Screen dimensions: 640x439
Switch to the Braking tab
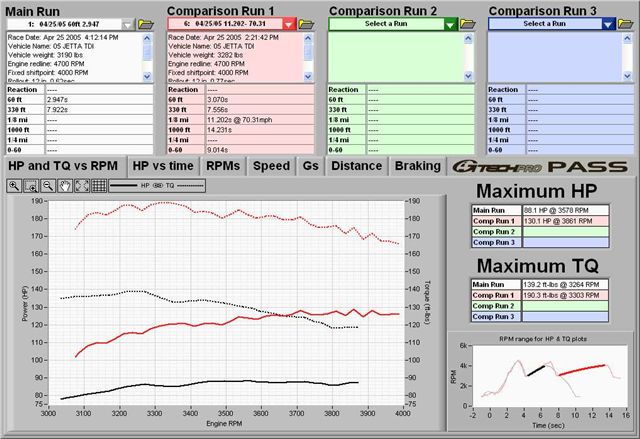(x=418, y=166)
